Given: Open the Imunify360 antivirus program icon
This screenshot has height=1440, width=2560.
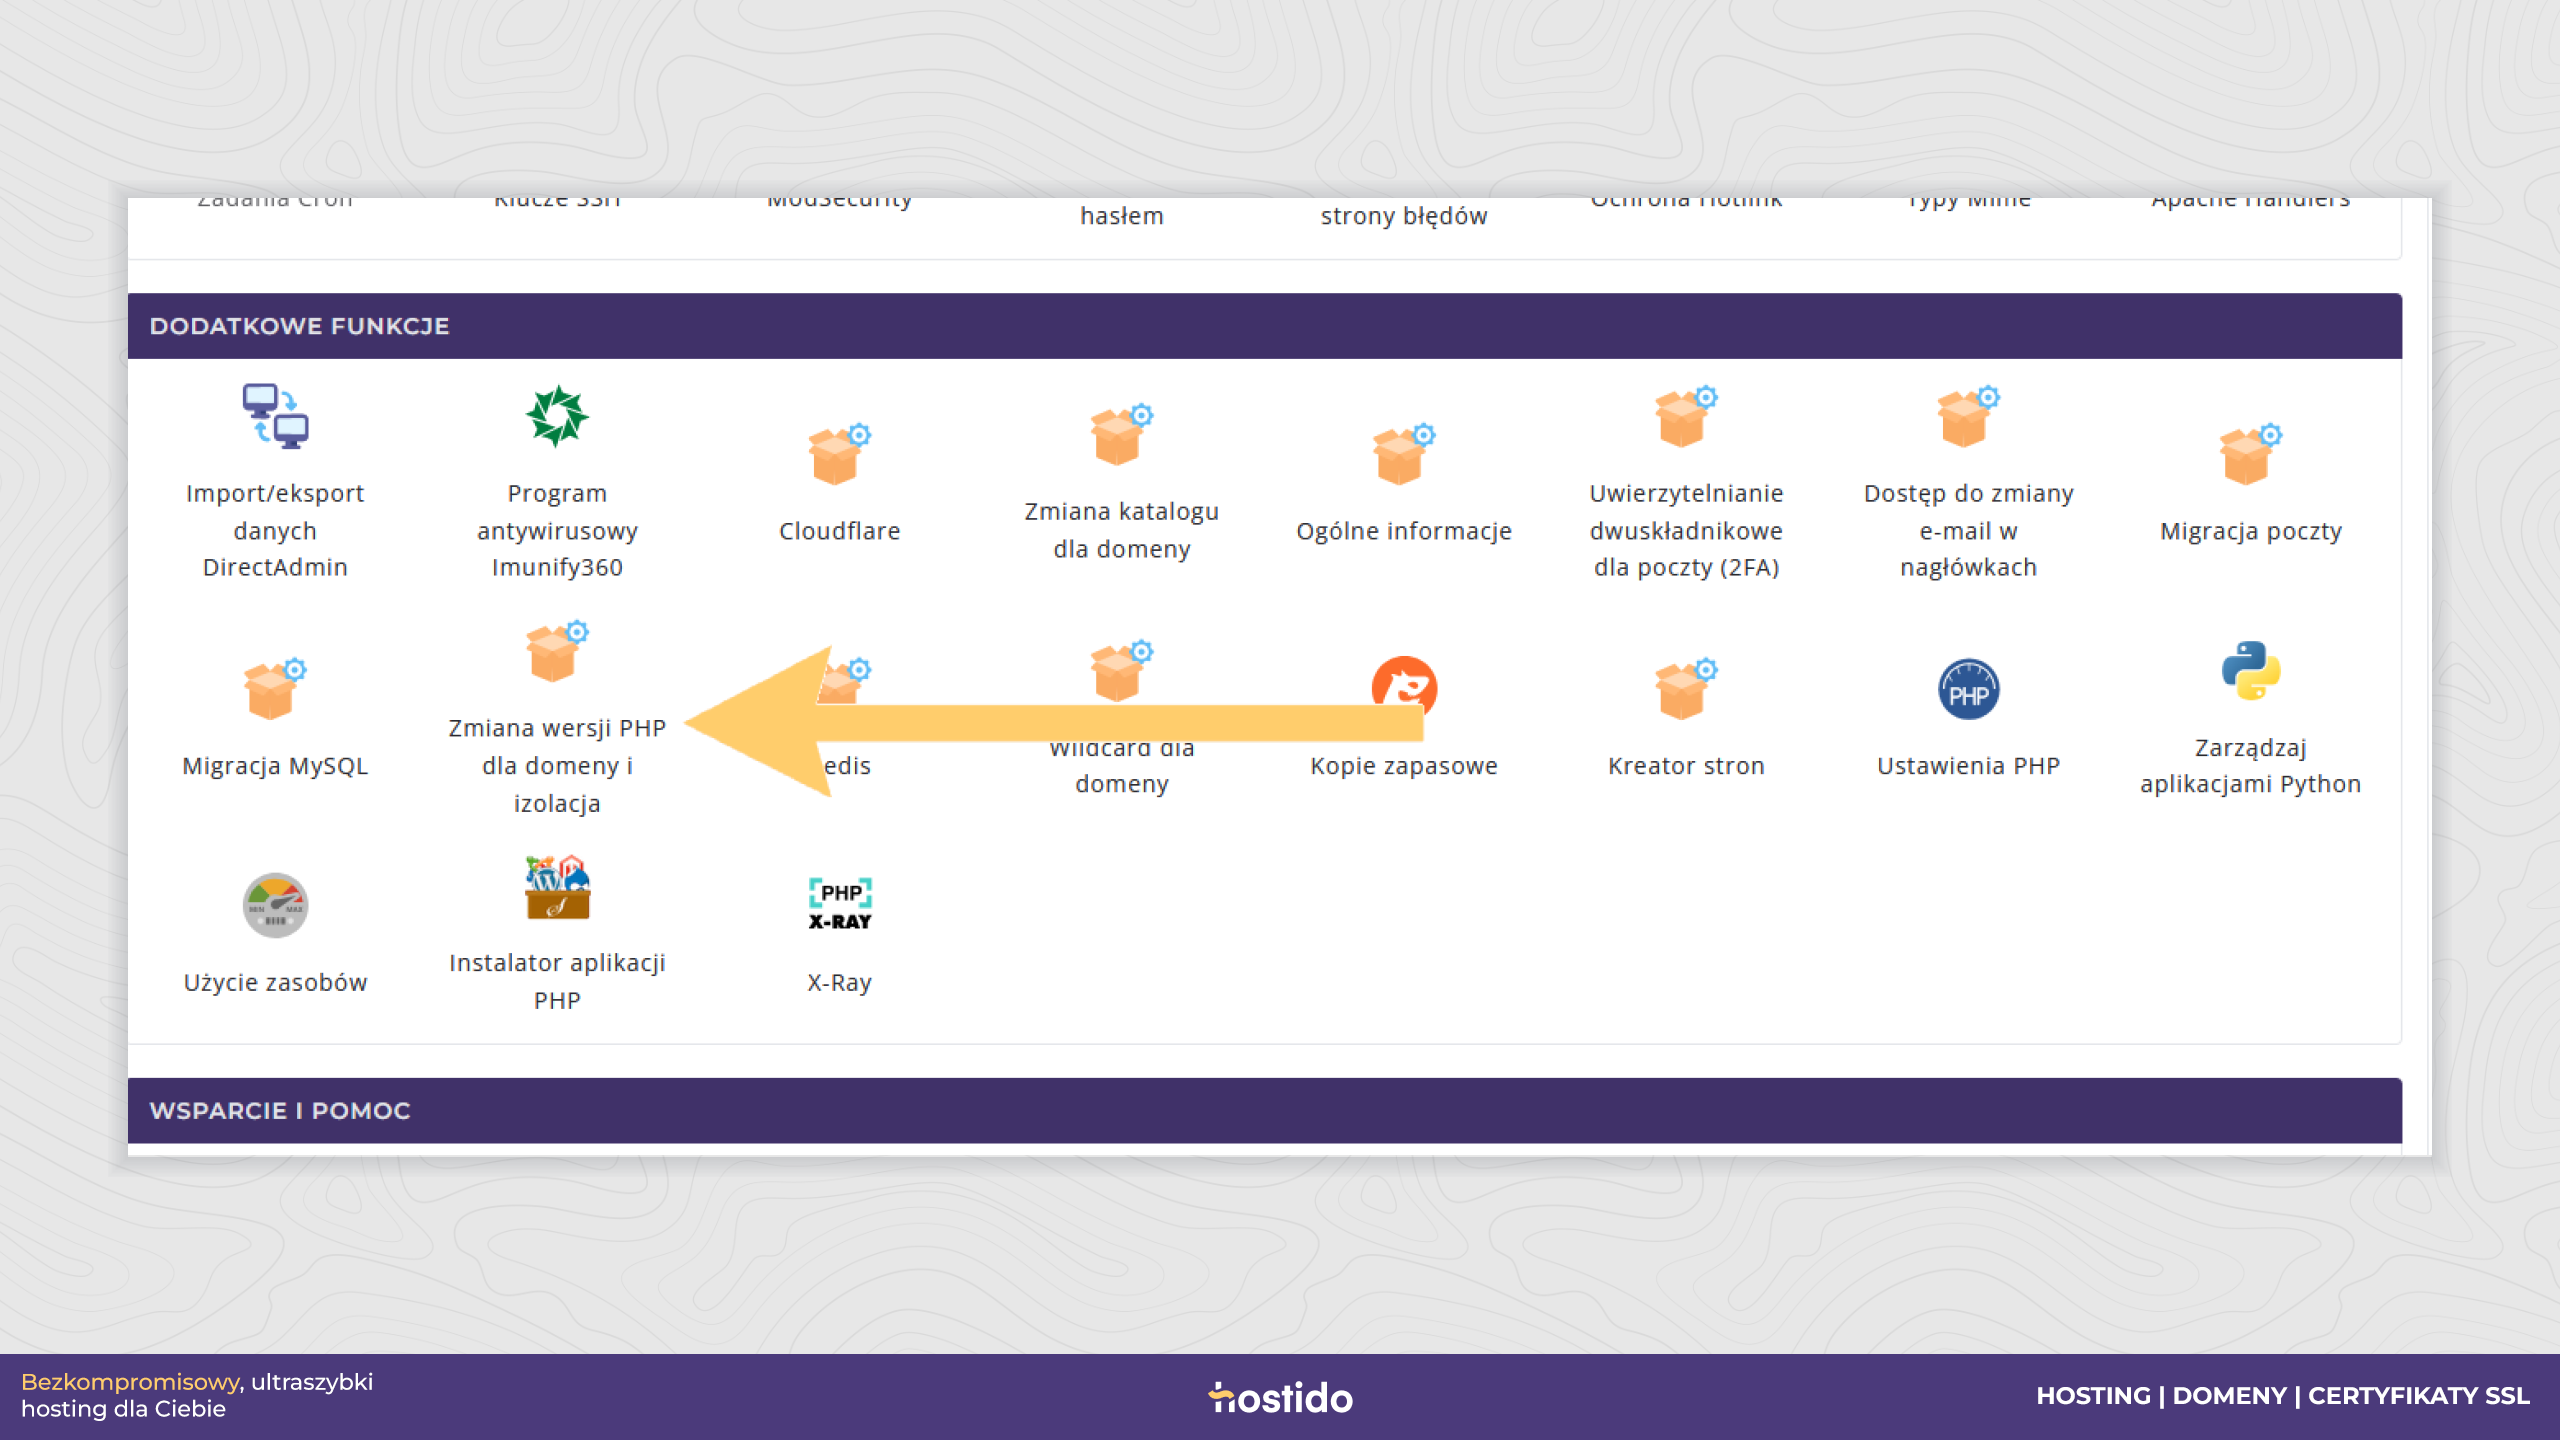Looking at the screenshot, I should (x=557, y=416).
